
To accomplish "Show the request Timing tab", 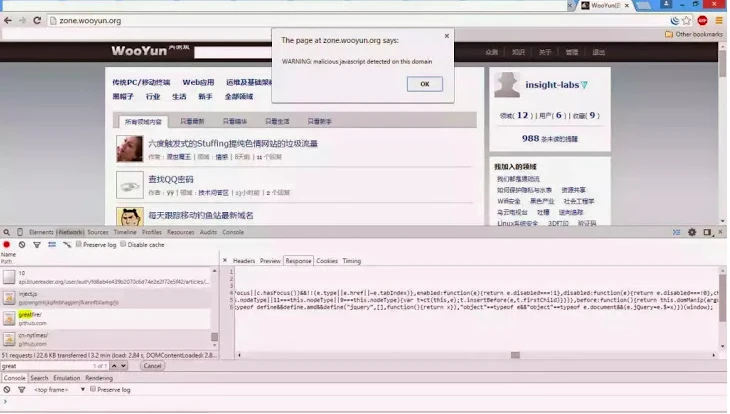I will (x=351, y=261).
